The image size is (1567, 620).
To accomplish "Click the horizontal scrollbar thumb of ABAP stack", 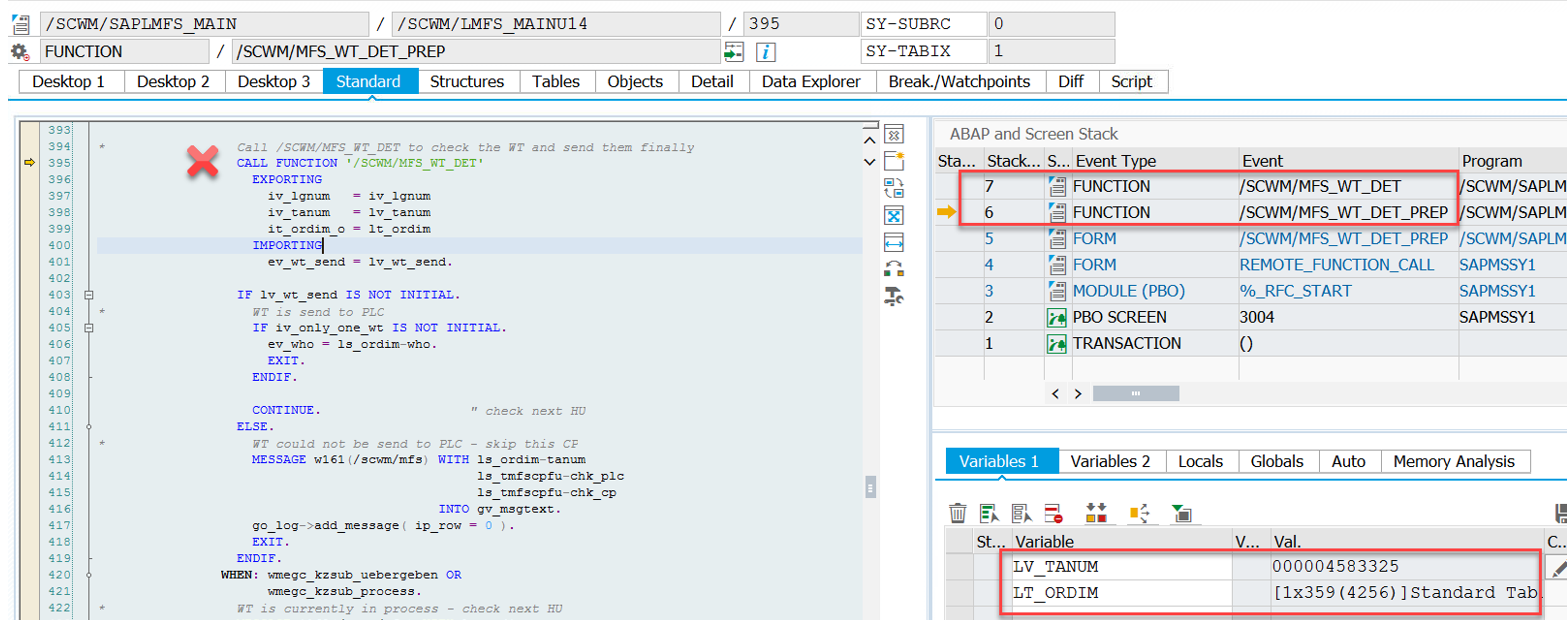I will [x=1136, y=394].
